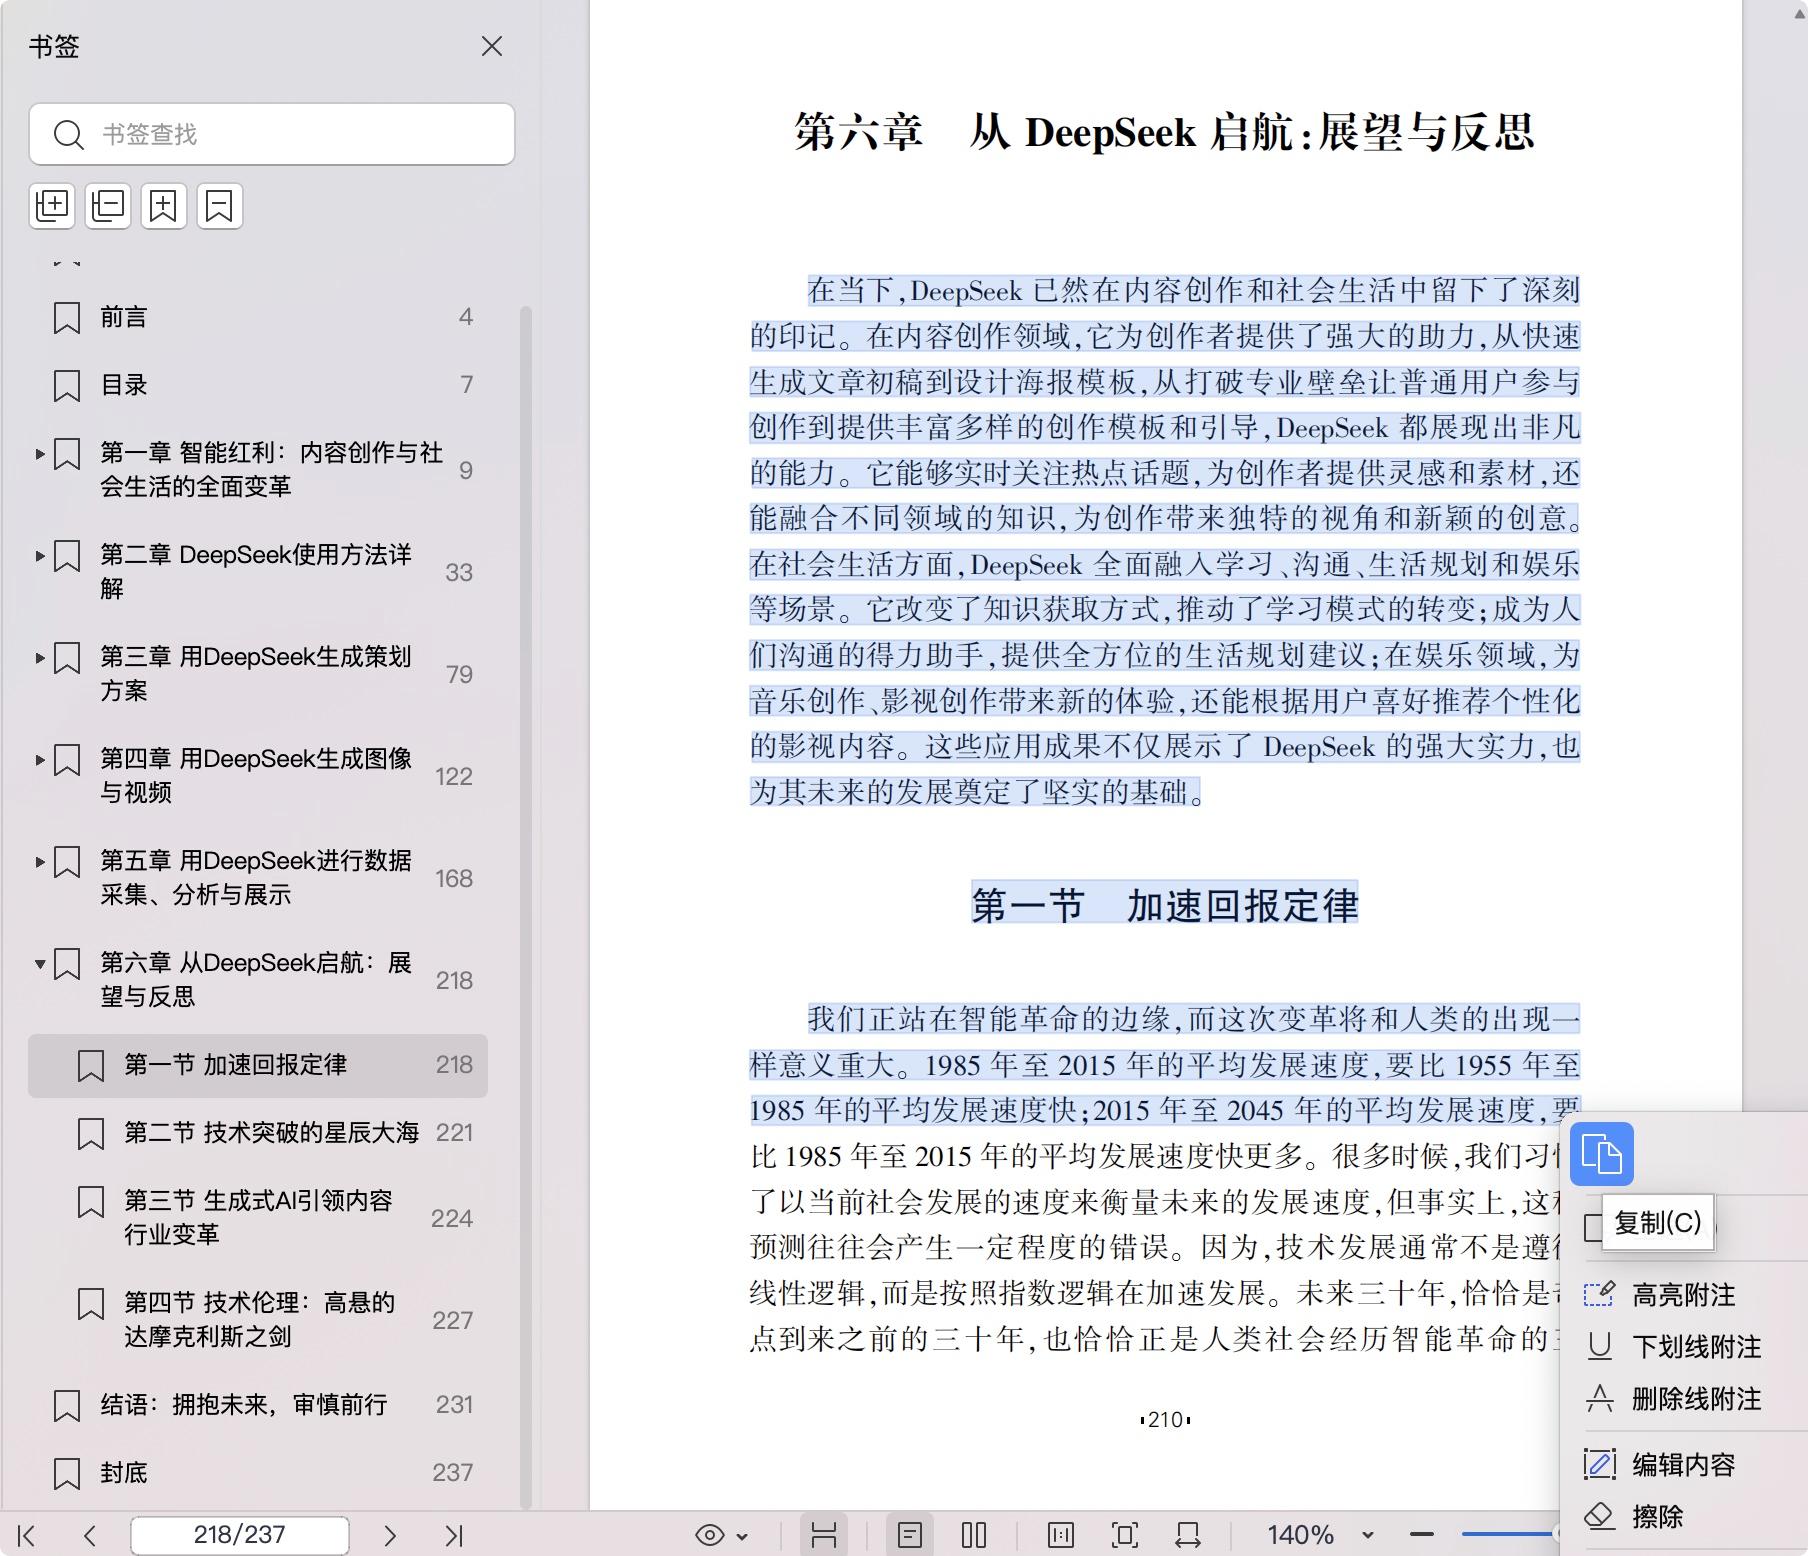Image resolution: width=1808 pixels, height=1556 pixels.
Task: Close the 书签 bookmark panel
Action: click(x=491, y=46)
